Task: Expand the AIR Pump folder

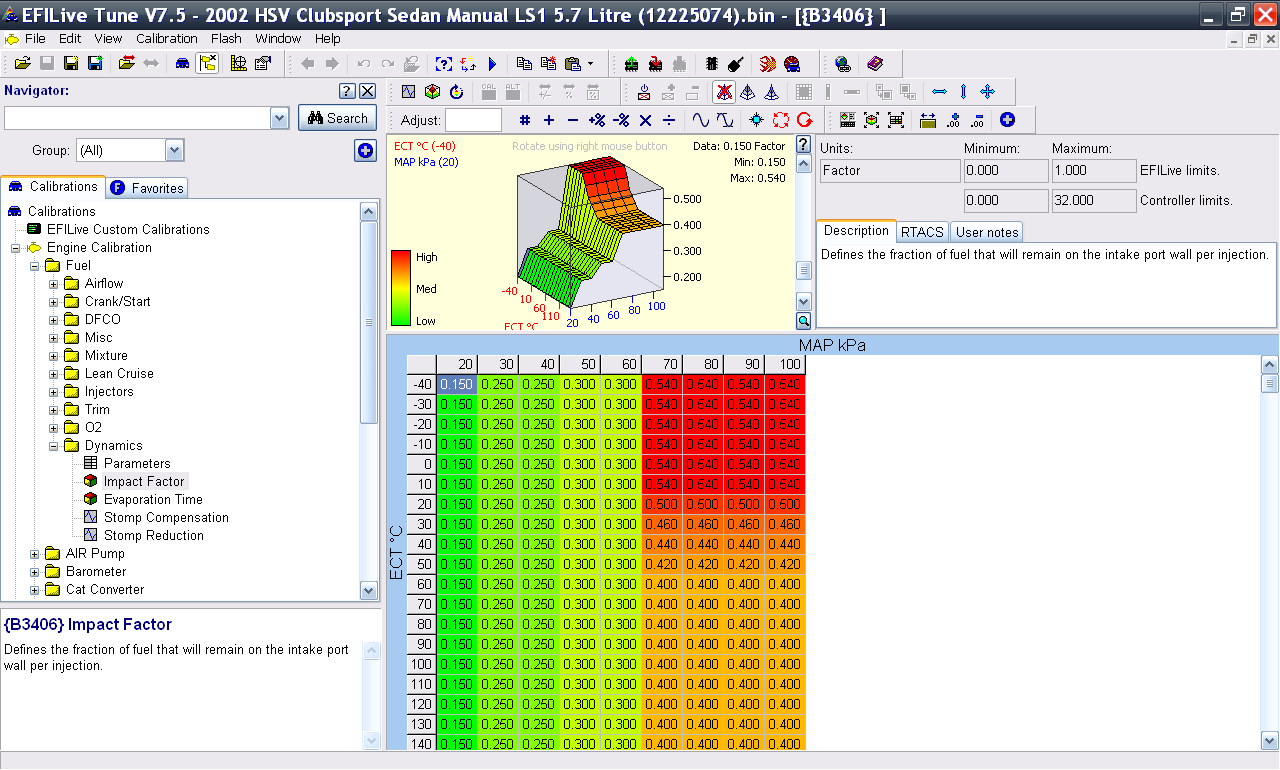Action: (x=36, y=554)
